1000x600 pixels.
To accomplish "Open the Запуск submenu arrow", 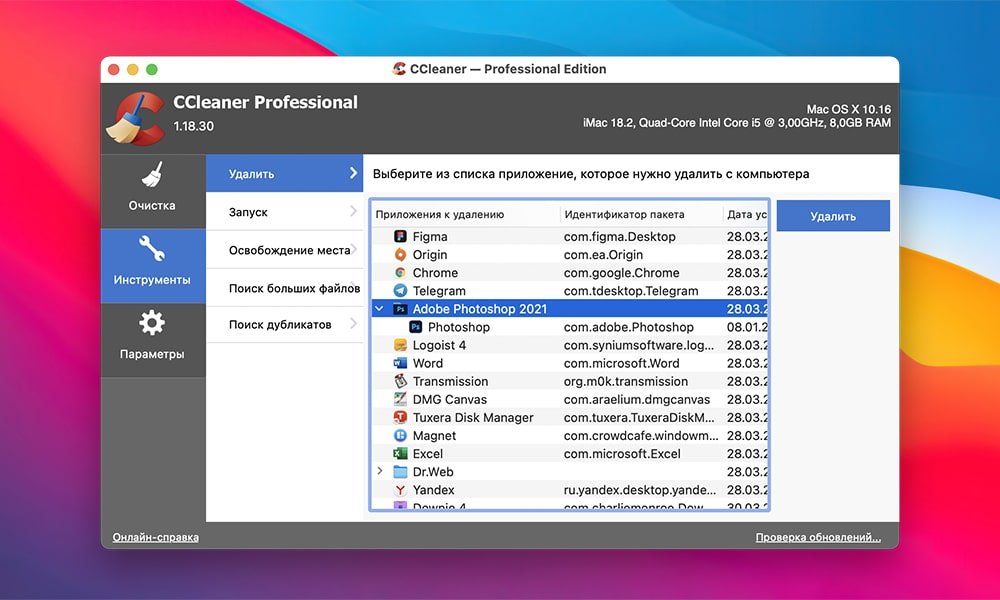I will (353, 212).
